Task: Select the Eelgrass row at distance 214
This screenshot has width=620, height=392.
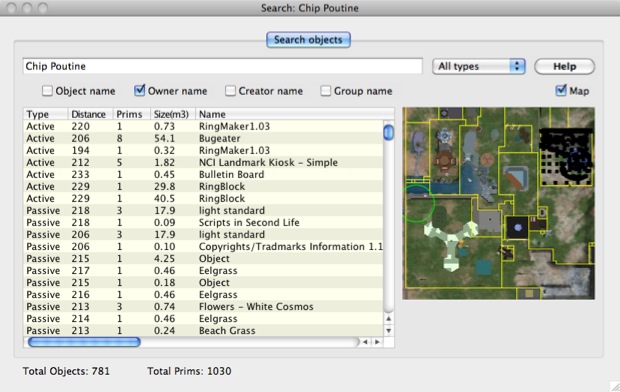Action: pos(203,319)
